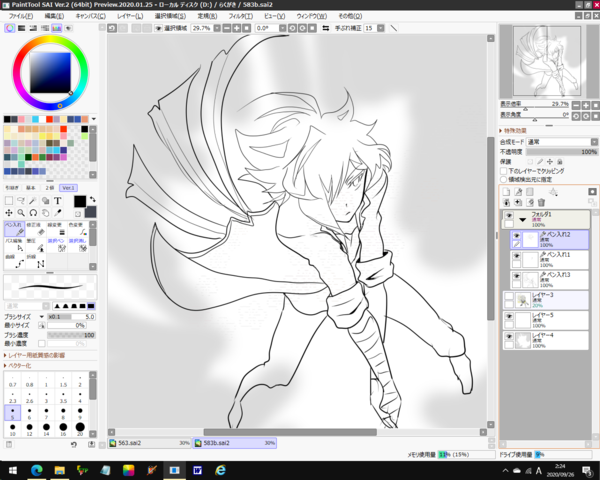Select the 筆圧 pressure edit tool
600x480 pixels.
point(36,245)
